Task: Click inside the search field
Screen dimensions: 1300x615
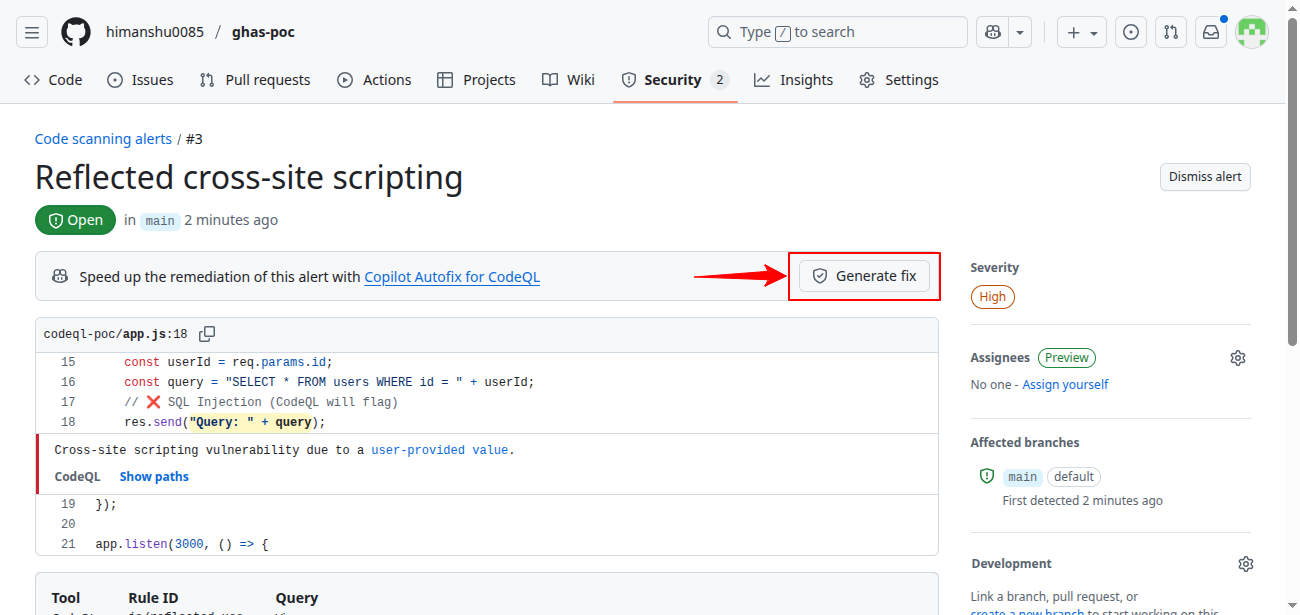Action: pos(838,31)
